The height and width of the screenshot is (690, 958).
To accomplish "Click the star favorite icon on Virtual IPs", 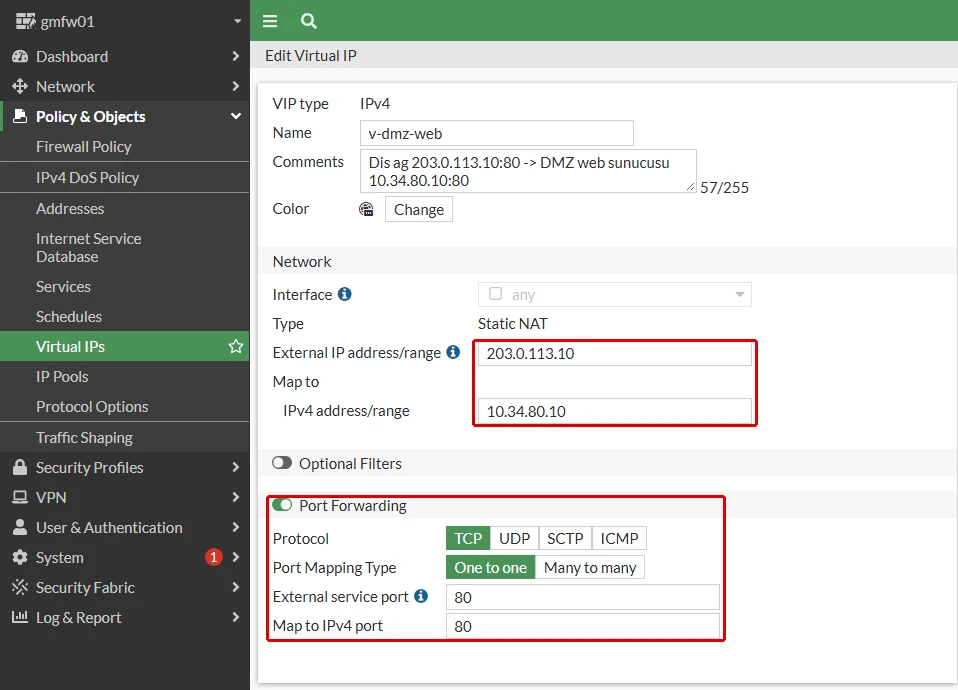I will [236, 347].
